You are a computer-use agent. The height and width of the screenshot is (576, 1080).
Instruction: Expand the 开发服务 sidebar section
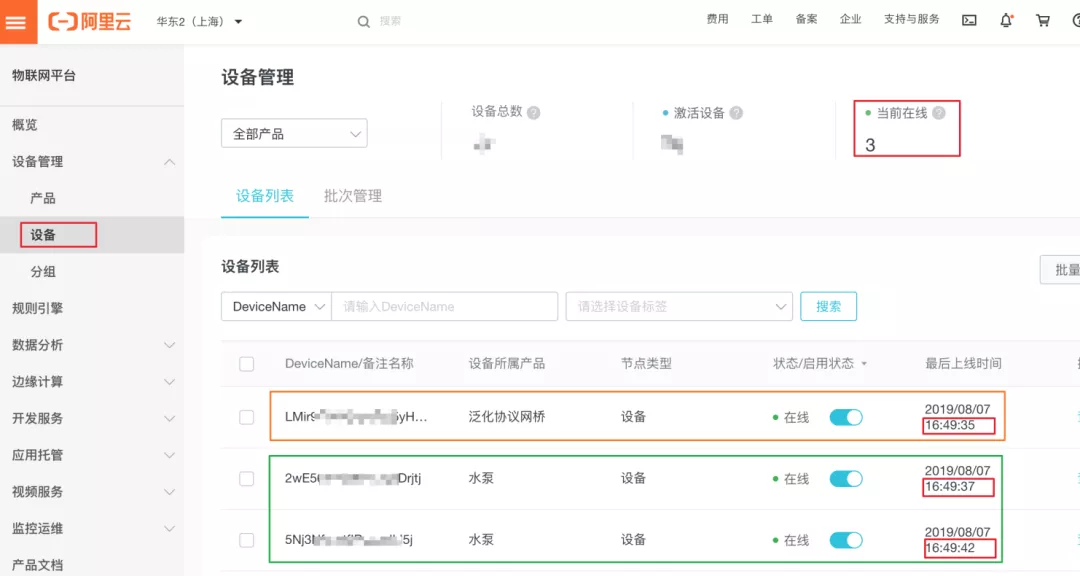click(x=169, y=418)
